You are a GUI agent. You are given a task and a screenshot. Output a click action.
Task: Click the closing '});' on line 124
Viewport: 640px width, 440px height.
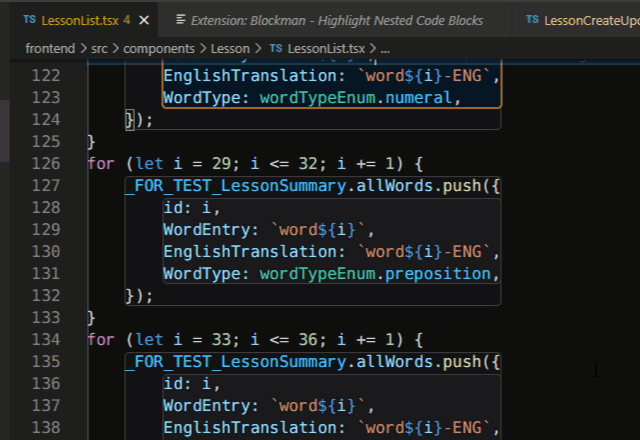[x=139, y=120]
